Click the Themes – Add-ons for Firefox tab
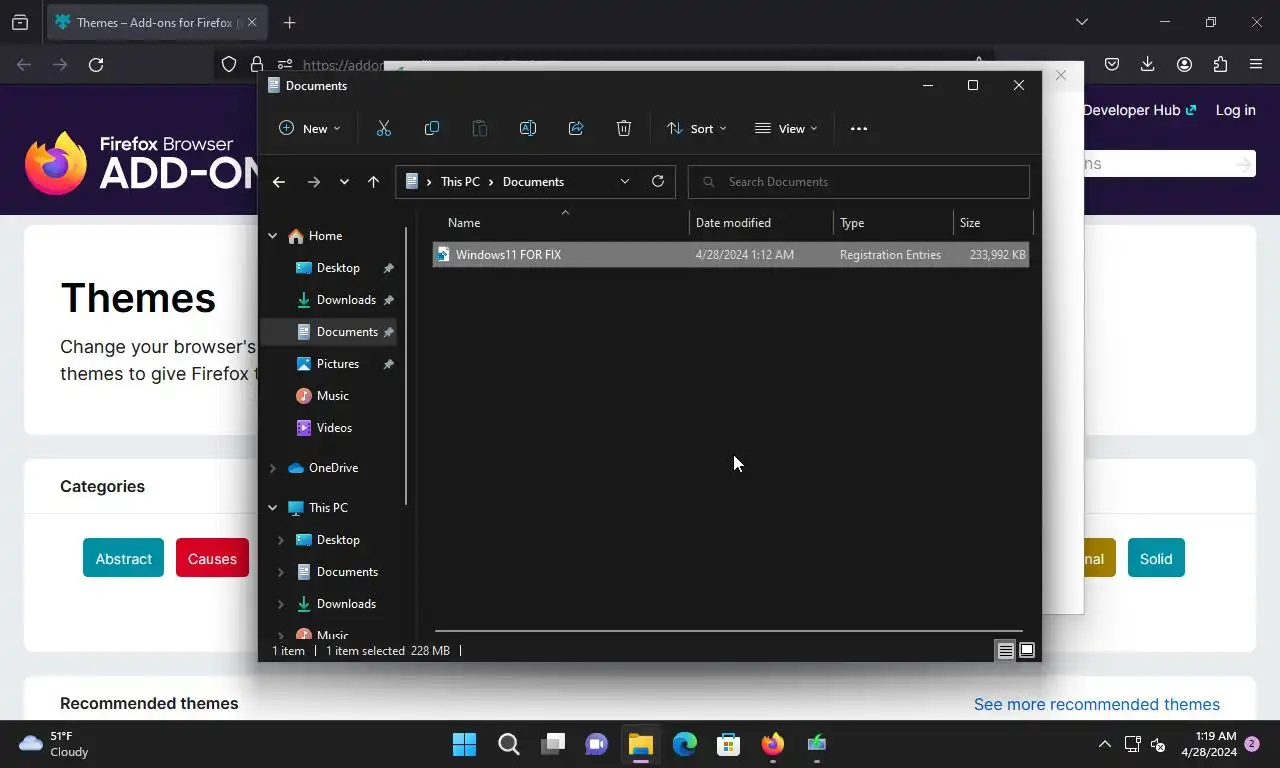The width and height of the screenshot is (1280, 768). [155, 22]
